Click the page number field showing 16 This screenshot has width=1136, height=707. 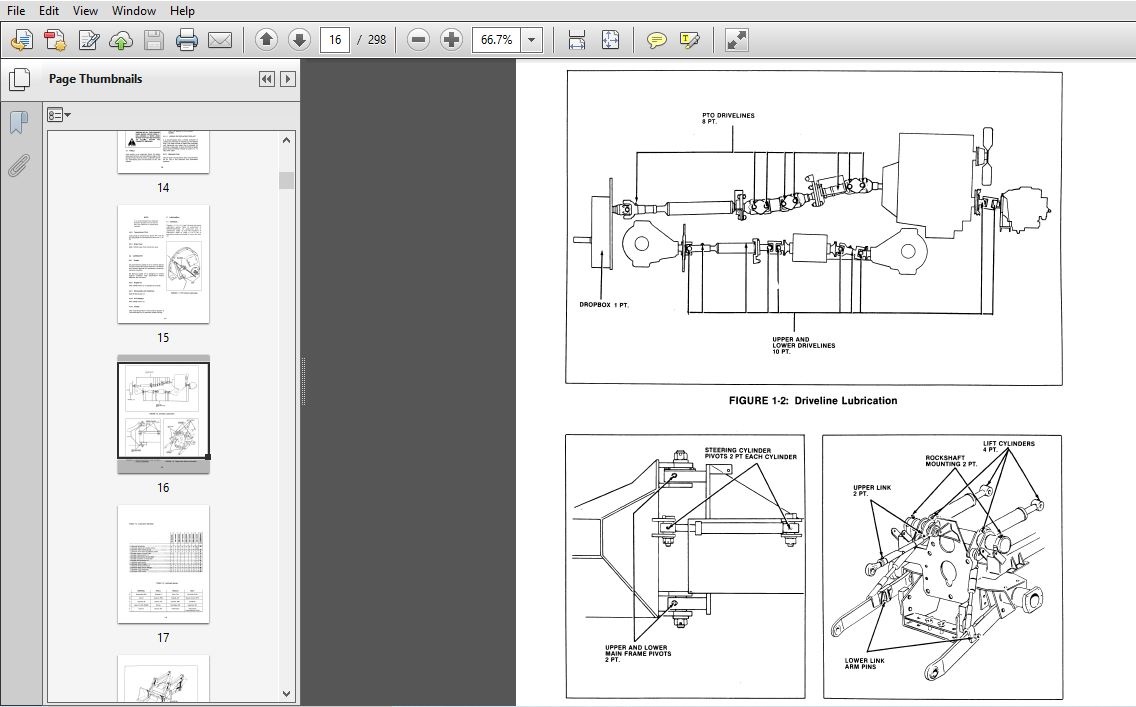tap(335, 40)
